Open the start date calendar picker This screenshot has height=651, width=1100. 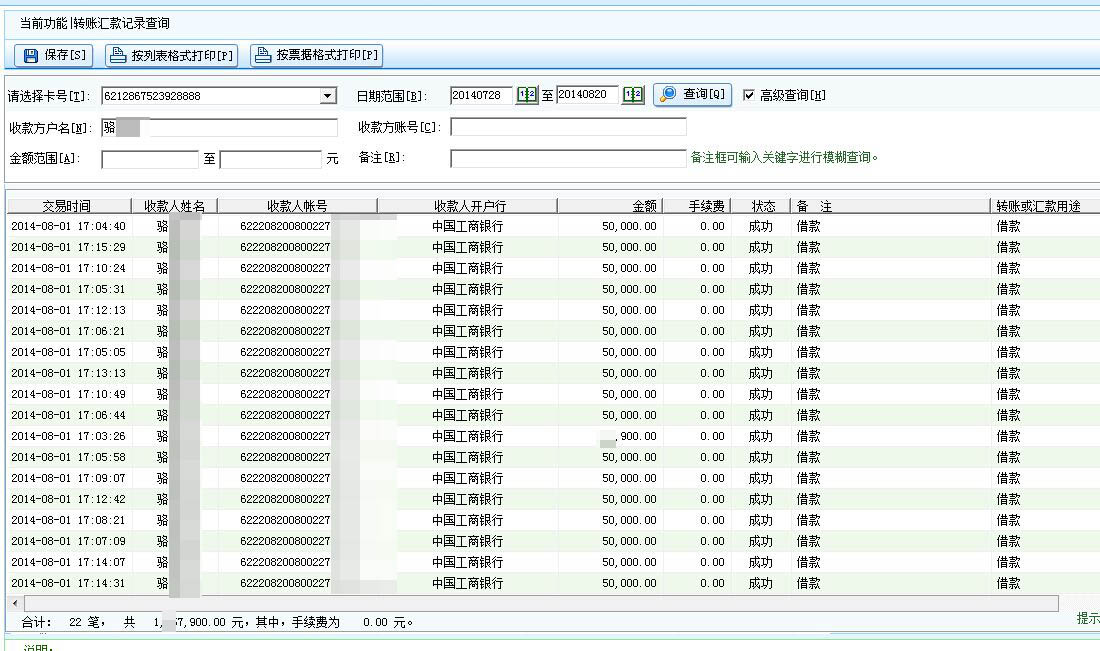tap(527, 95)
